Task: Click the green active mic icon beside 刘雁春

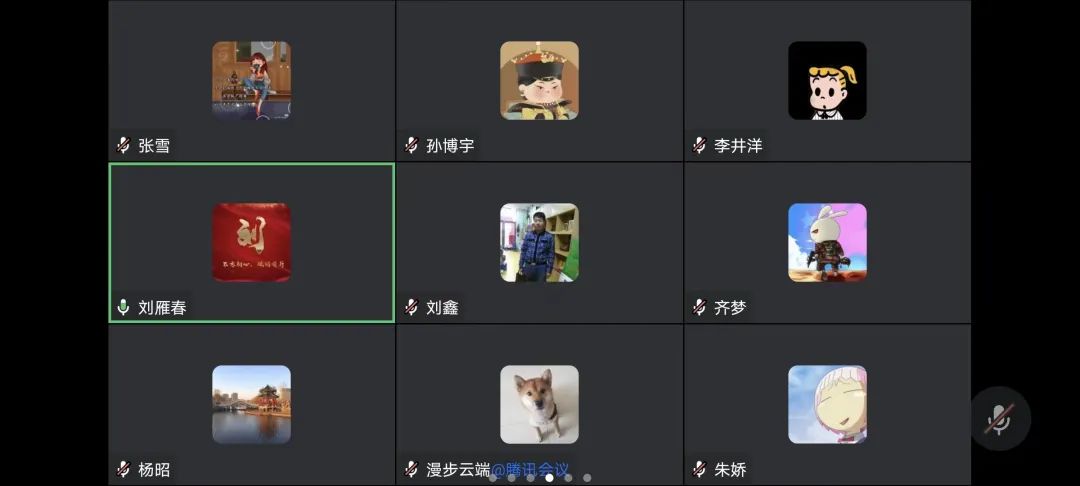Action: tap(123, 307)
